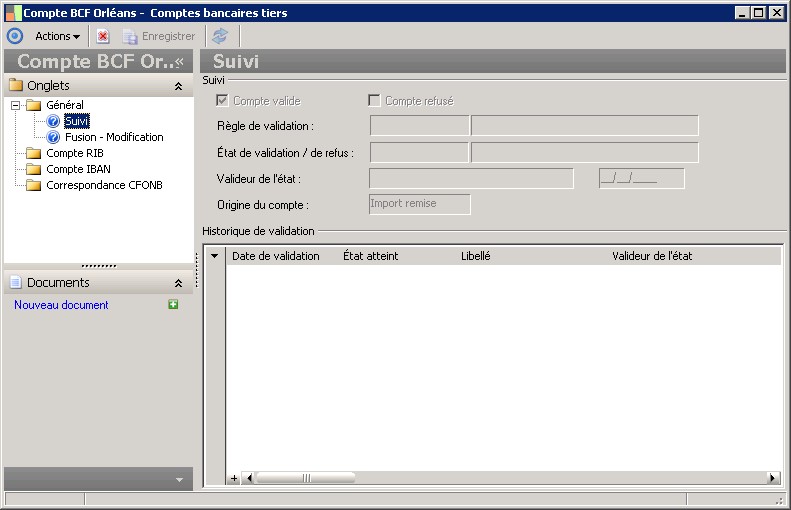The height and width of the screenshot is (510, 791).
Task: Collapse the Documents section
Action: click(178, 283)
